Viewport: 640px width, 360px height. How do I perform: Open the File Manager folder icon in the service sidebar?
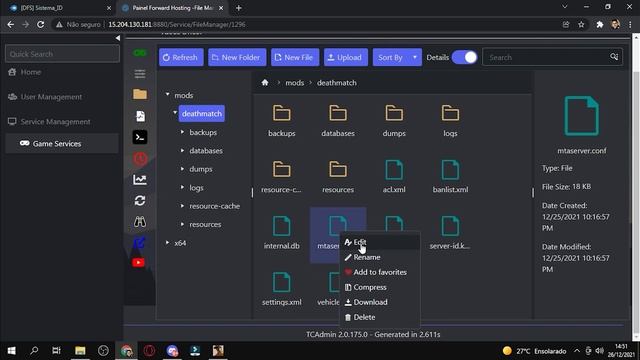pyautogui.click(x=140, y=94)
